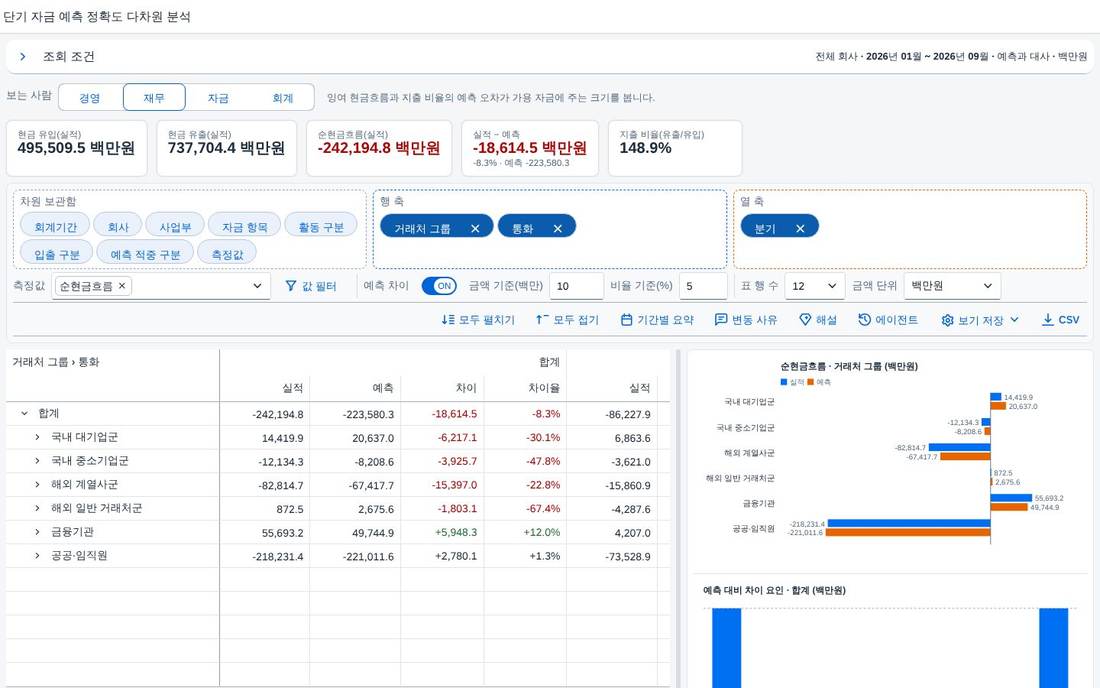1100x688 pixels.
Task: Remove 분기 from column axis
Action: [x=800, y=229]
